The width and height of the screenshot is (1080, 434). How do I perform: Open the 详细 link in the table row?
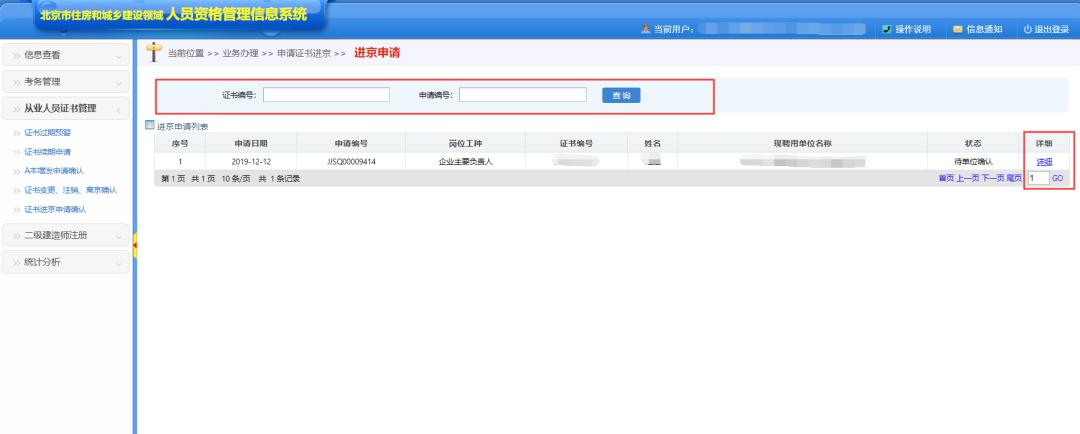pos(1044,161)
